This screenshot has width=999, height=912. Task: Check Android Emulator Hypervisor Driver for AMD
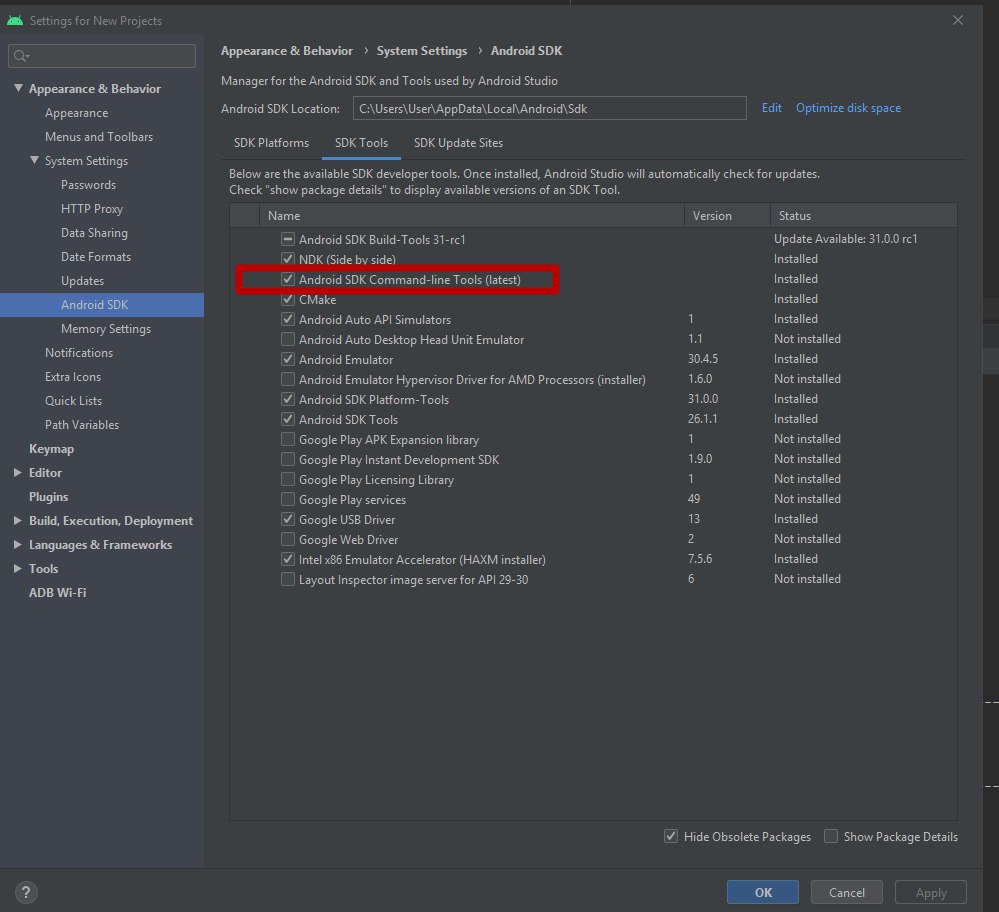pyautogui.click(x=288, y=379)
